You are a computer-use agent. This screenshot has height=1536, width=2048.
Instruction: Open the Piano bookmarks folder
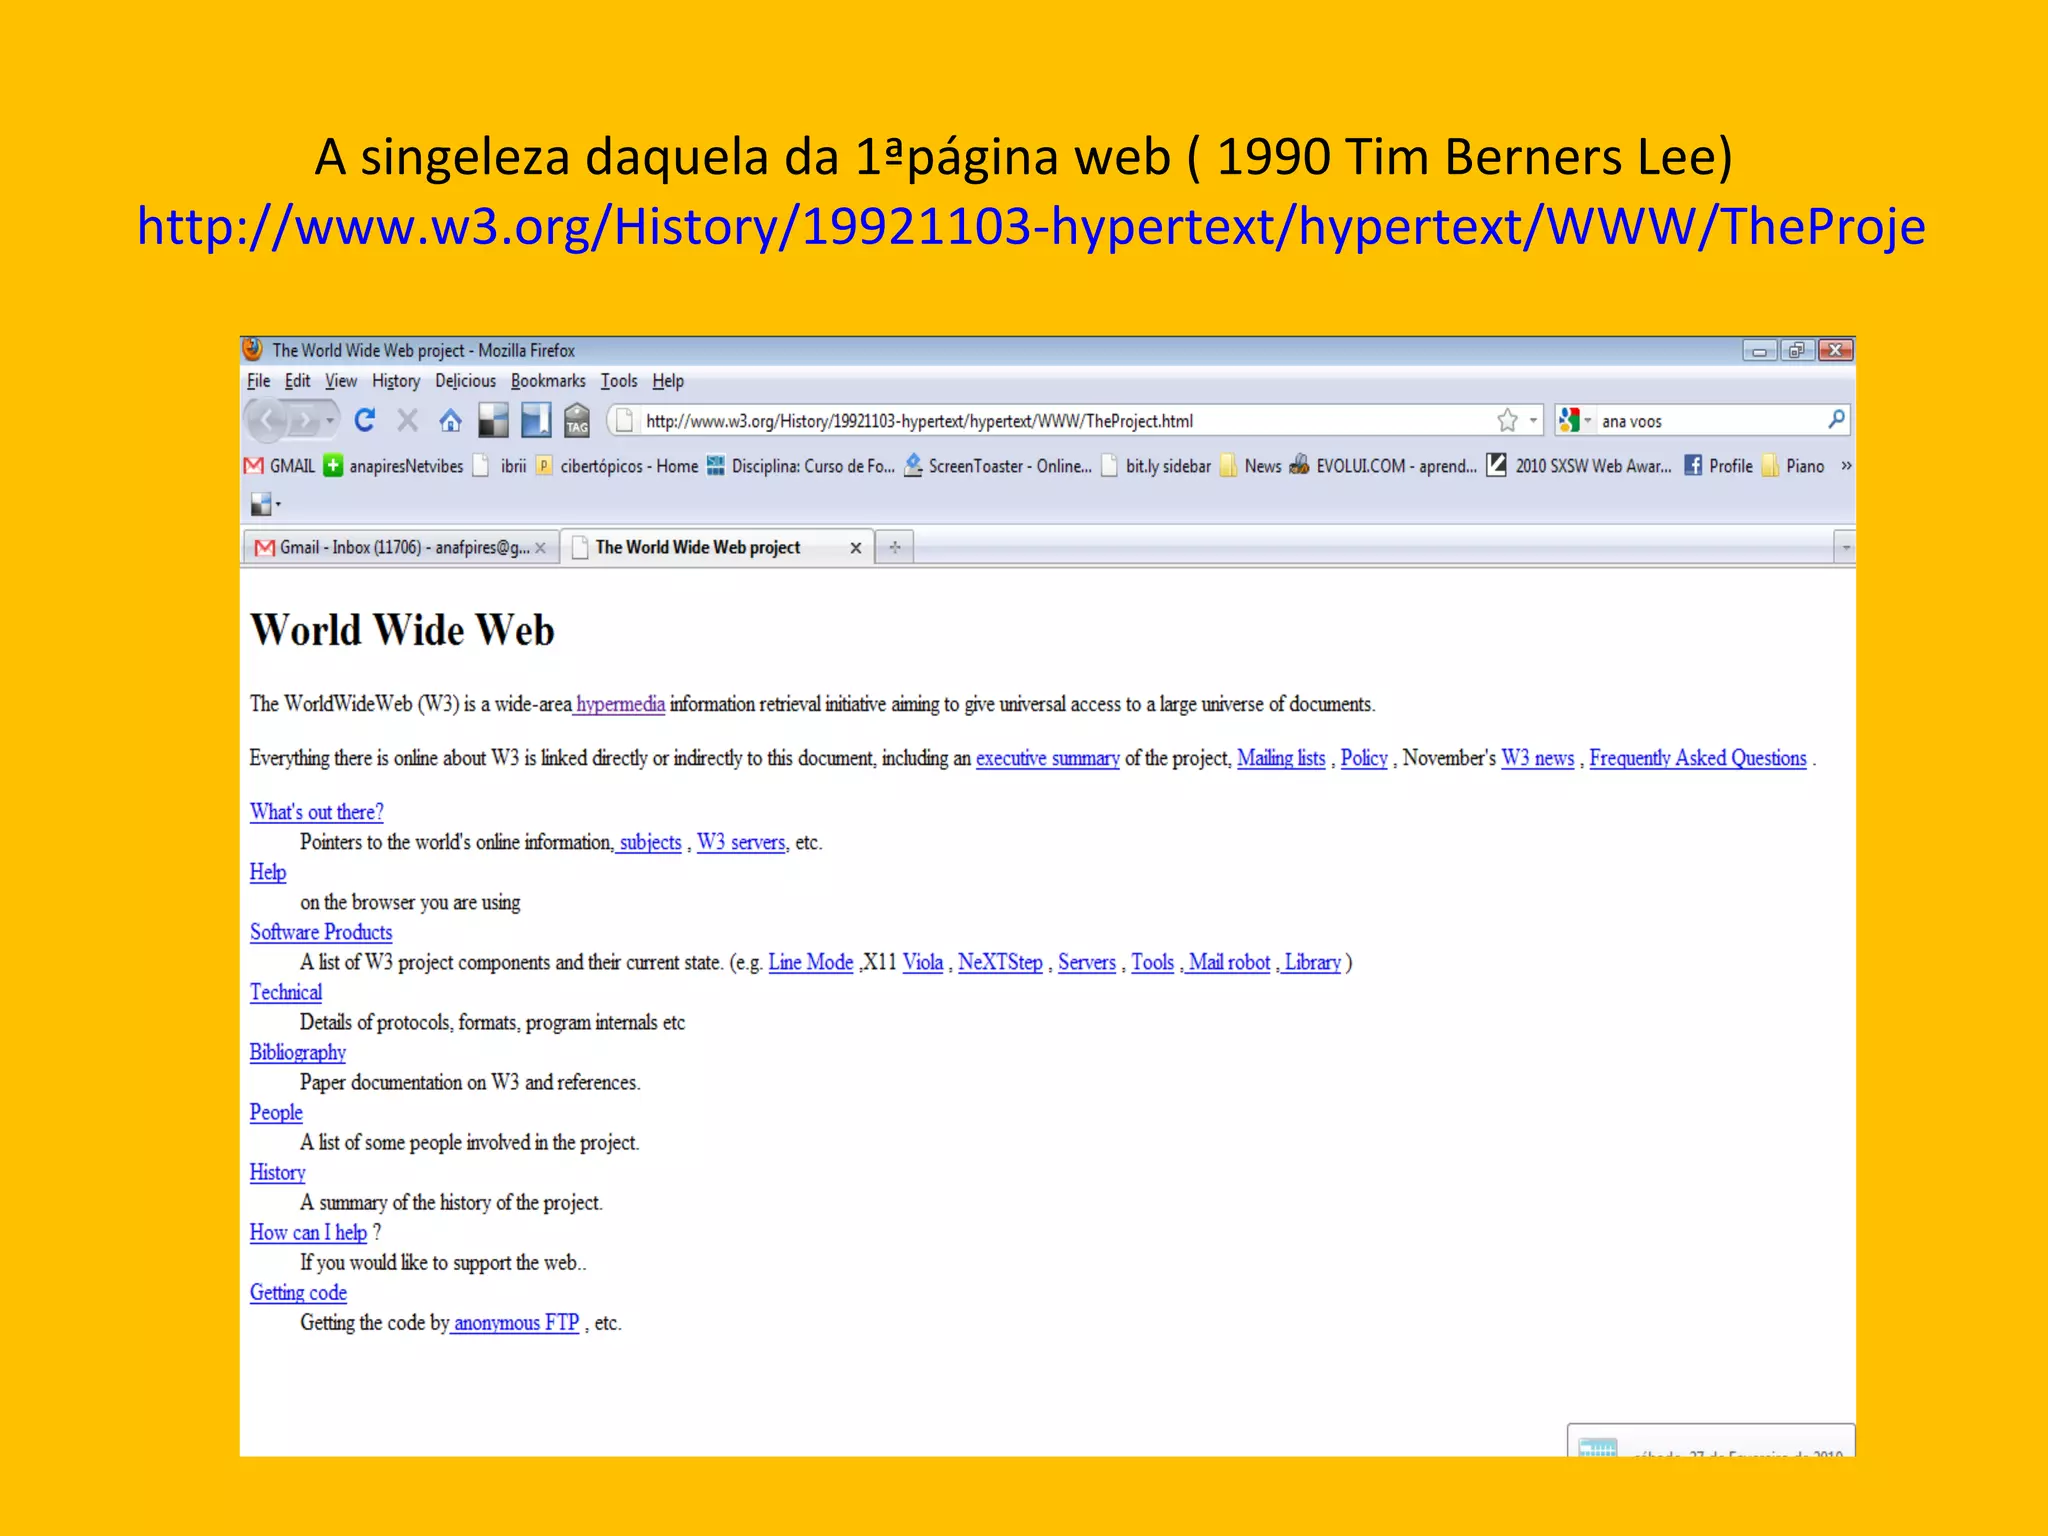pos(1793,466)
